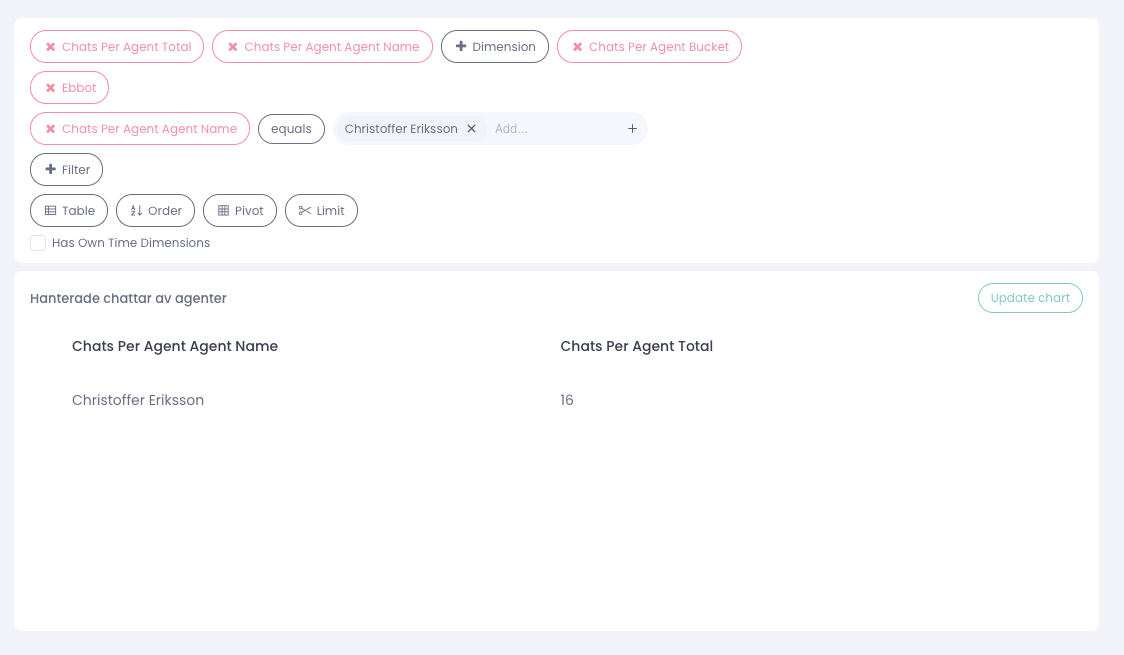Click Chats Per Agent Total column header
Viewport: 1124px width, 655px height.
tap(636, 346)
